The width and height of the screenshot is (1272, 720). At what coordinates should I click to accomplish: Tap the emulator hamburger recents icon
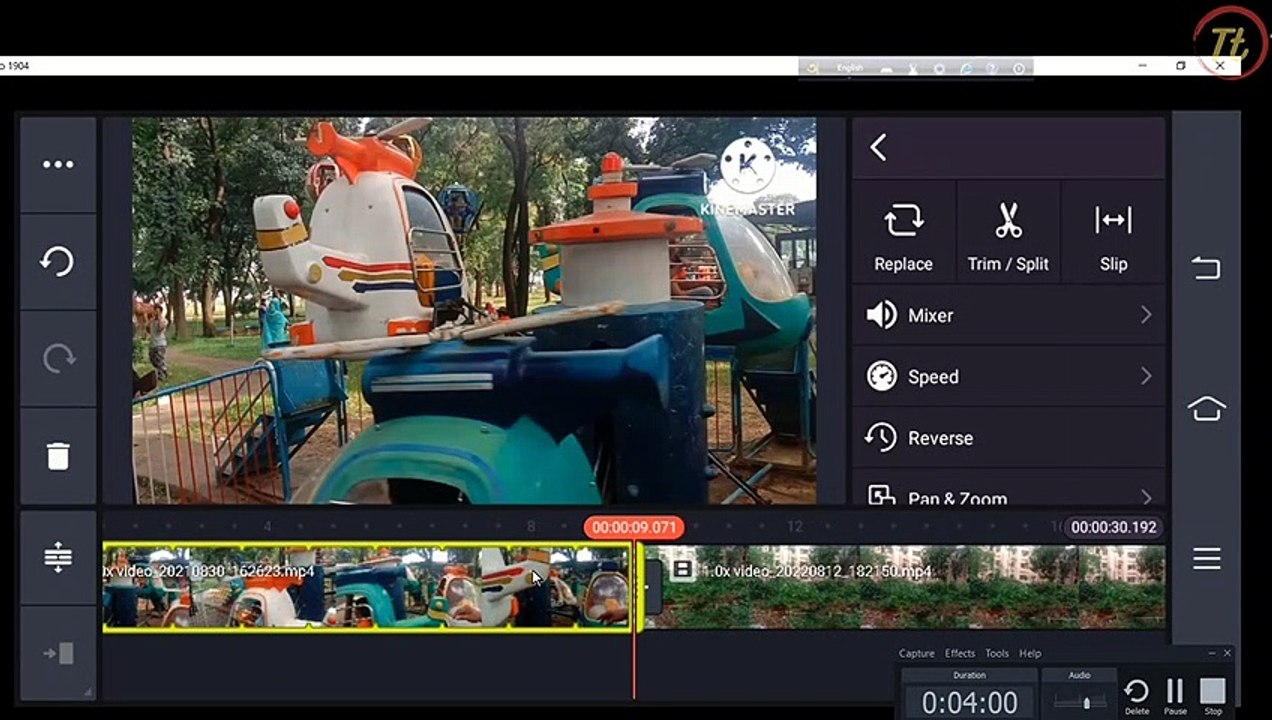(x=1206, y=559)
